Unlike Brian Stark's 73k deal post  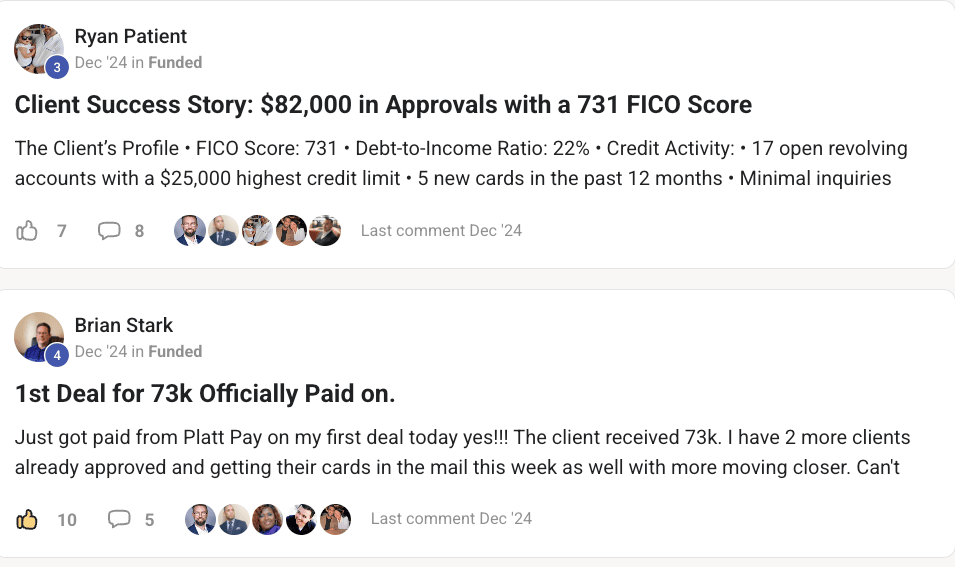pyautogui.click(x=27, y=519)
